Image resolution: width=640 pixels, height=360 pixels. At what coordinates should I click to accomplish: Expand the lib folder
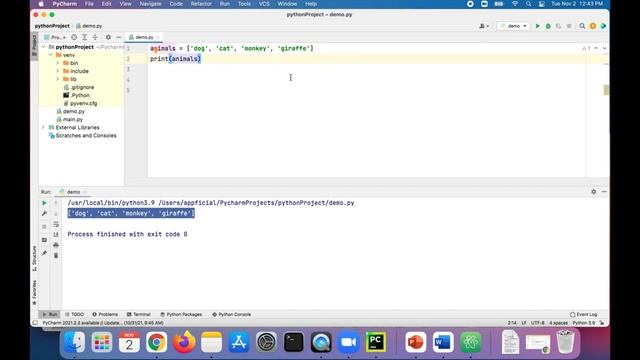[58, 79]
